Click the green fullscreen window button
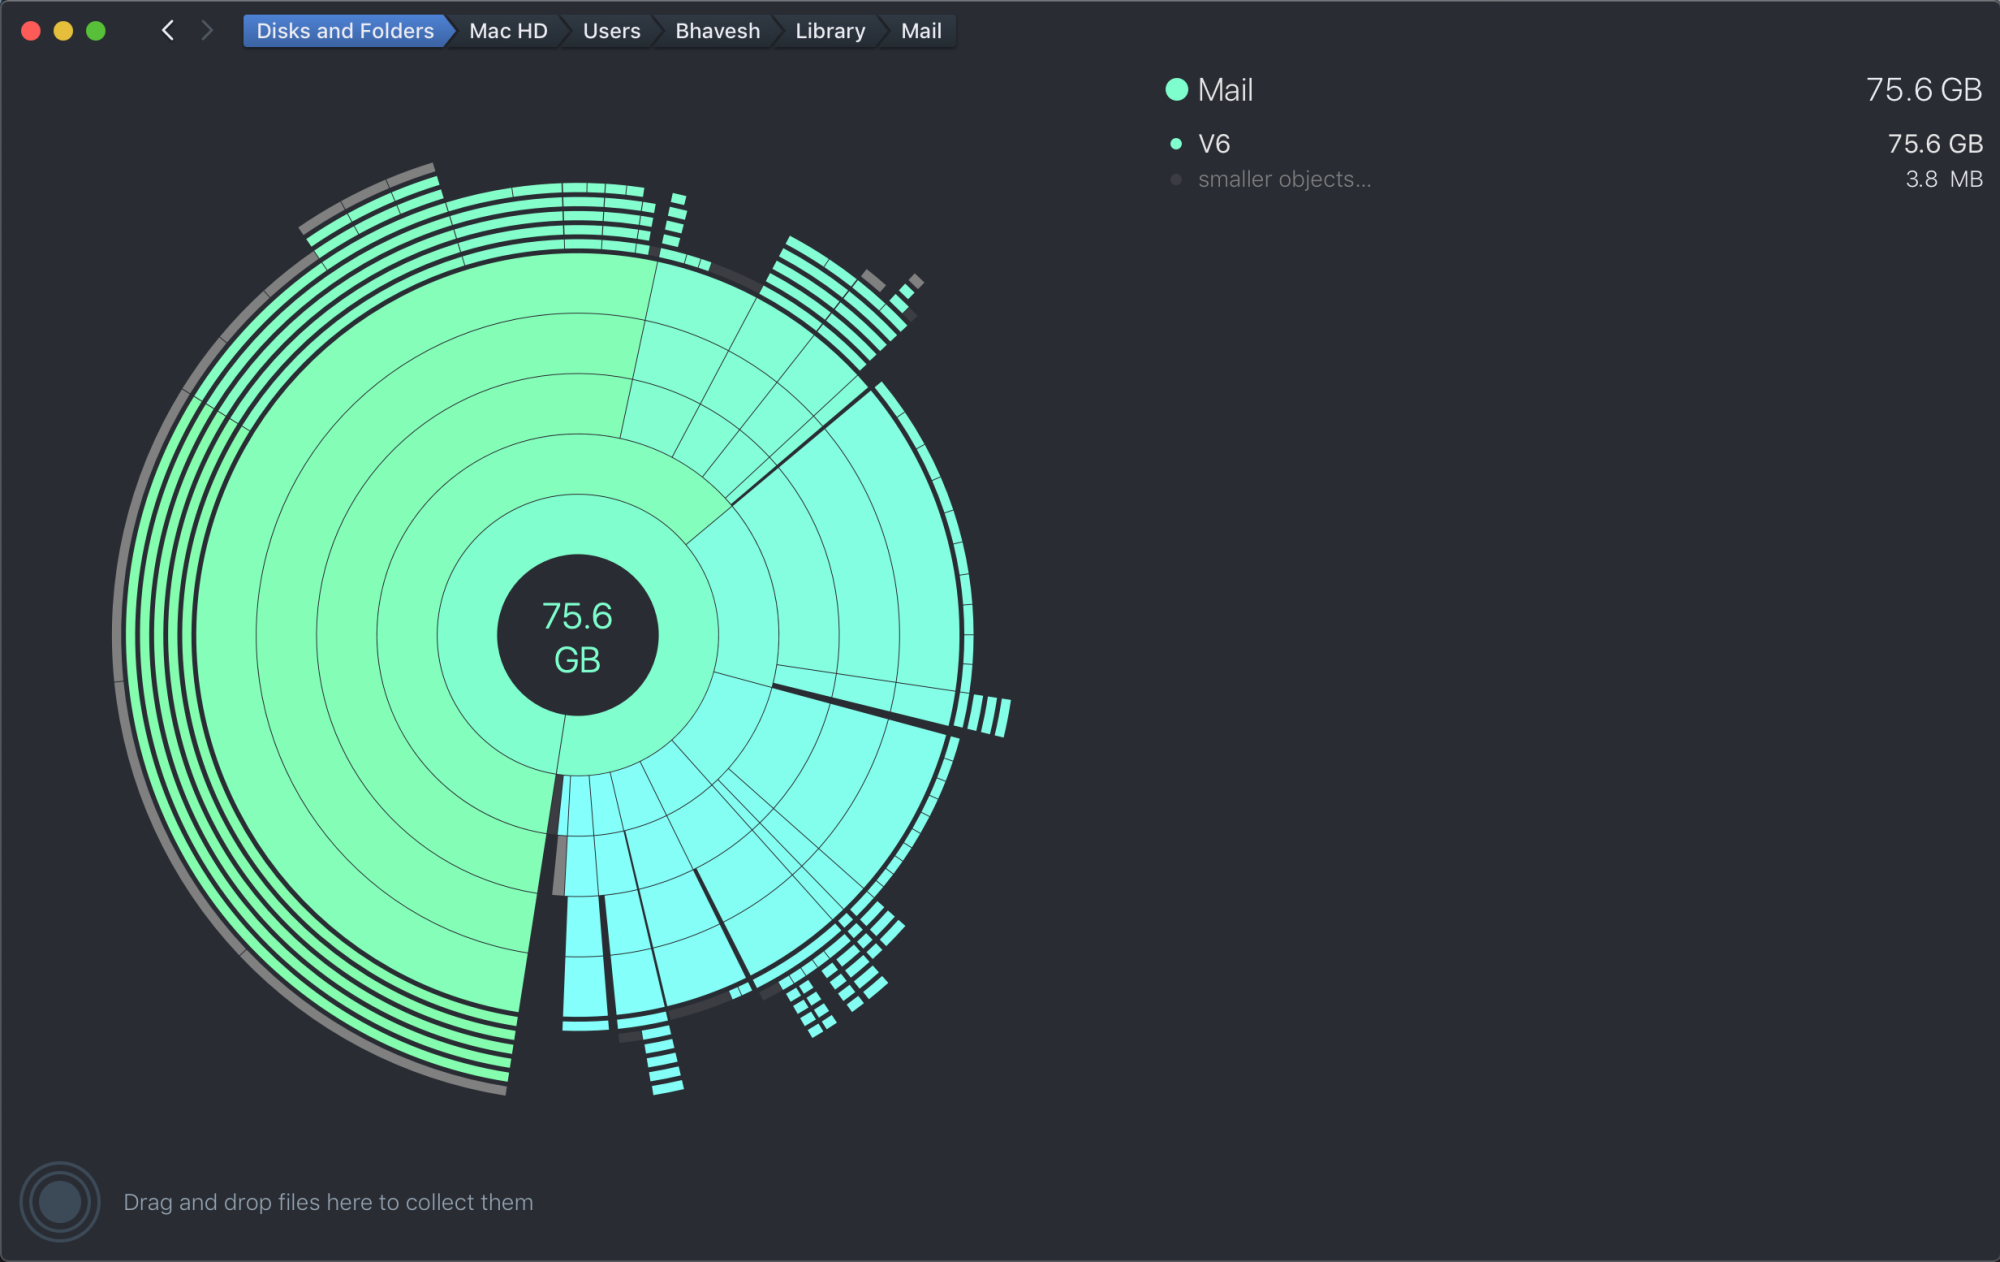Screen dimensions: 2000x1262 96,31
